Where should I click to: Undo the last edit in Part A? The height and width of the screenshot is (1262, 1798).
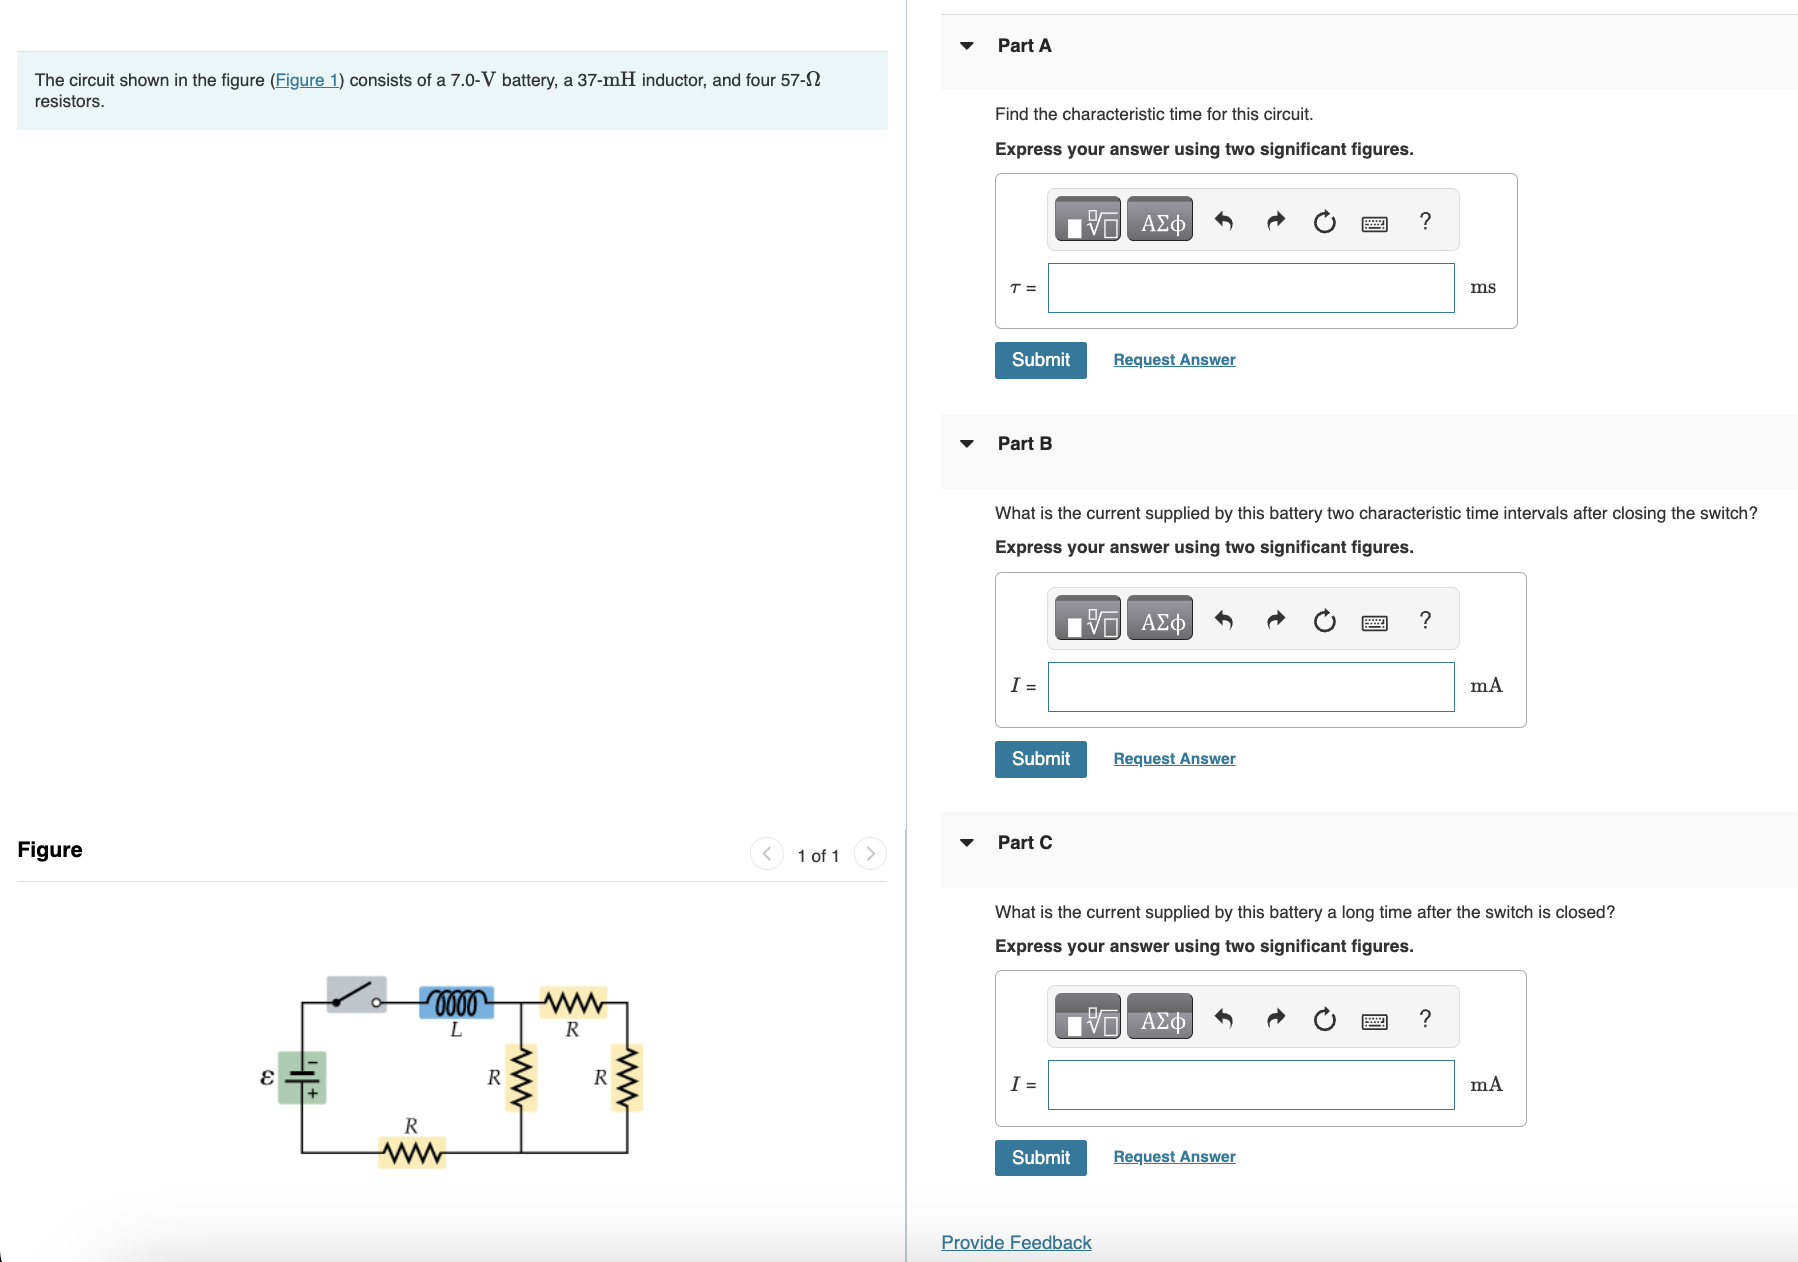coord(1223,221)
